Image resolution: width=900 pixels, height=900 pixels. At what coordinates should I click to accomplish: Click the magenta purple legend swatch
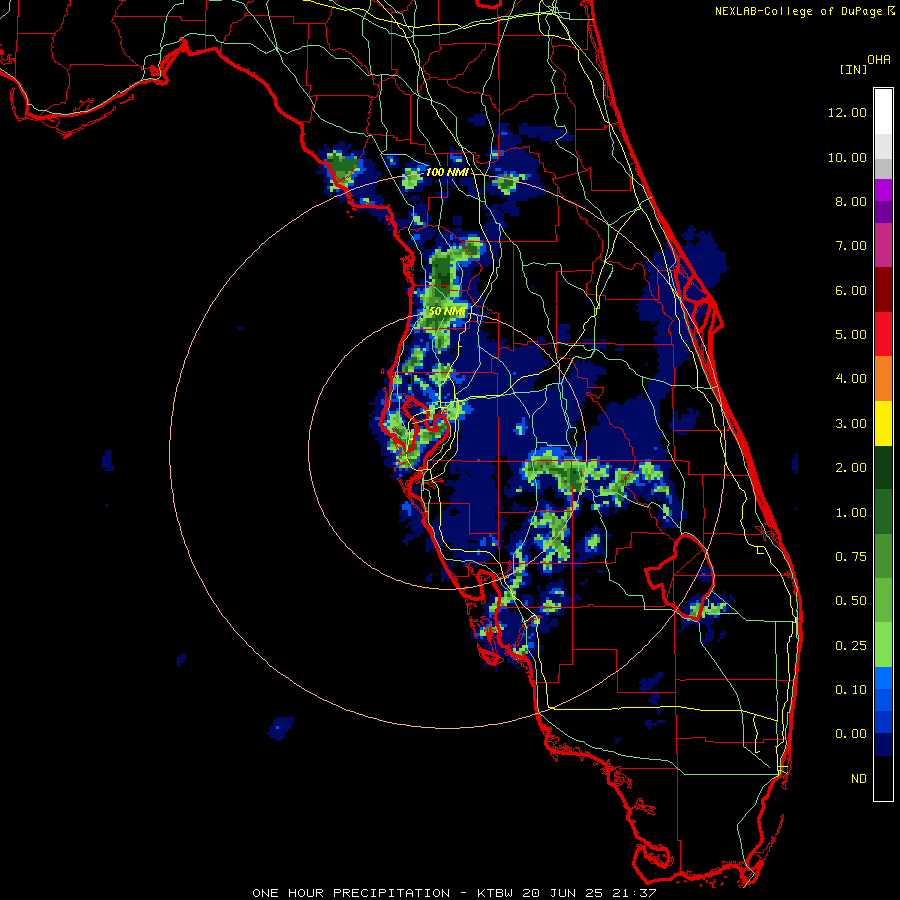point(883,190)
